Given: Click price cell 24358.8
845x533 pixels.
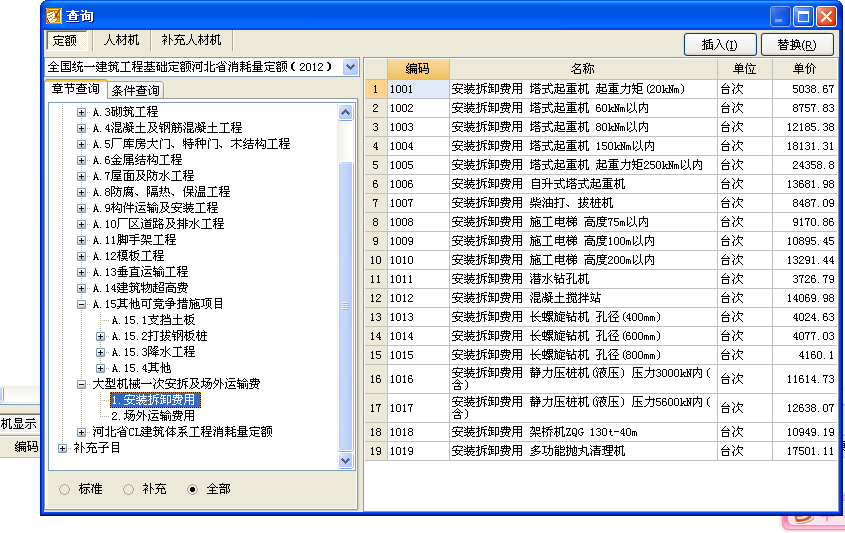Looking at the screenshot, I should pyautogui.click(x=805, y=165).
